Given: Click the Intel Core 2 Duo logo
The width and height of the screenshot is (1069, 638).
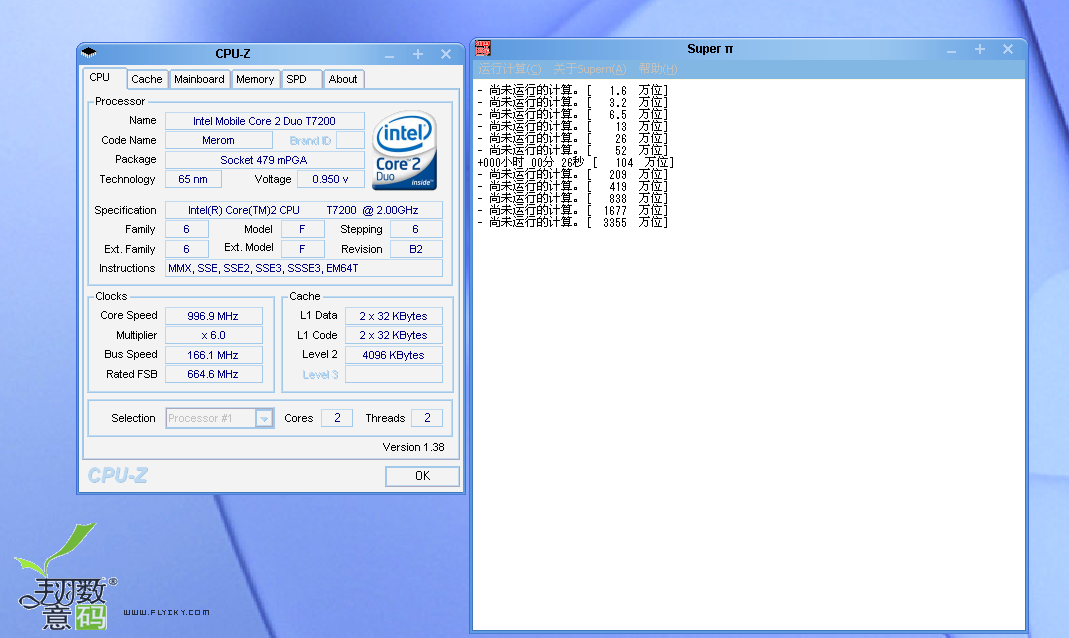Looking at the screenshot, I should [404, 150].
